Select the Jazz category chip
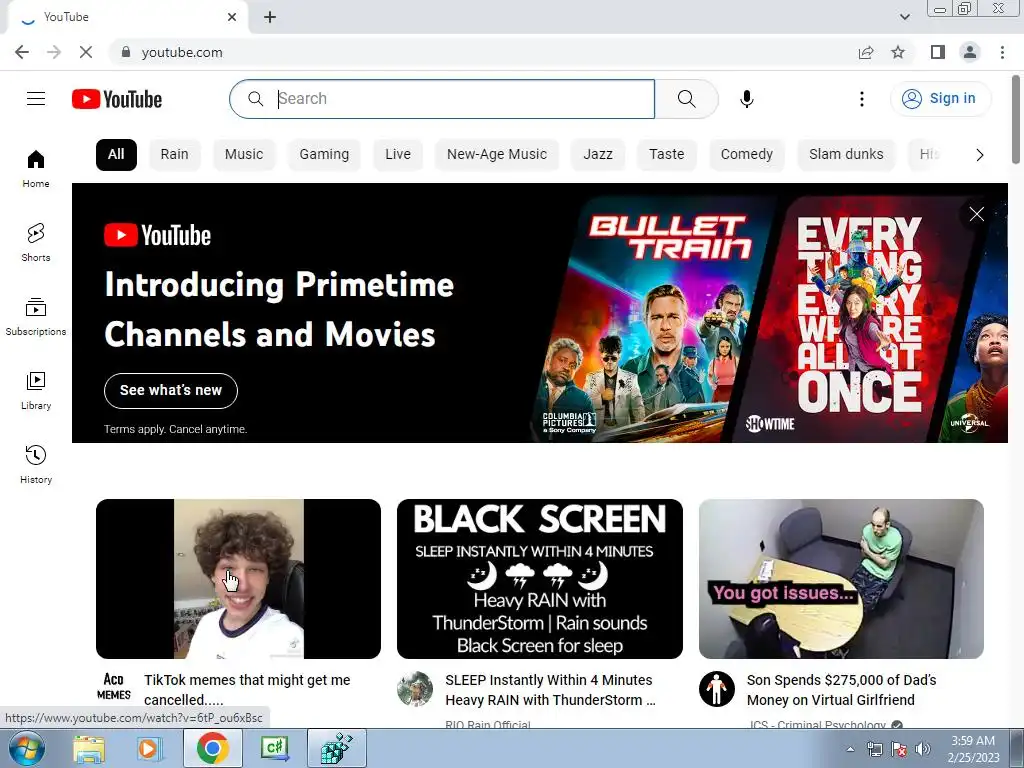This screenshot has height=768, width=1024. click(x=598, y=155)
